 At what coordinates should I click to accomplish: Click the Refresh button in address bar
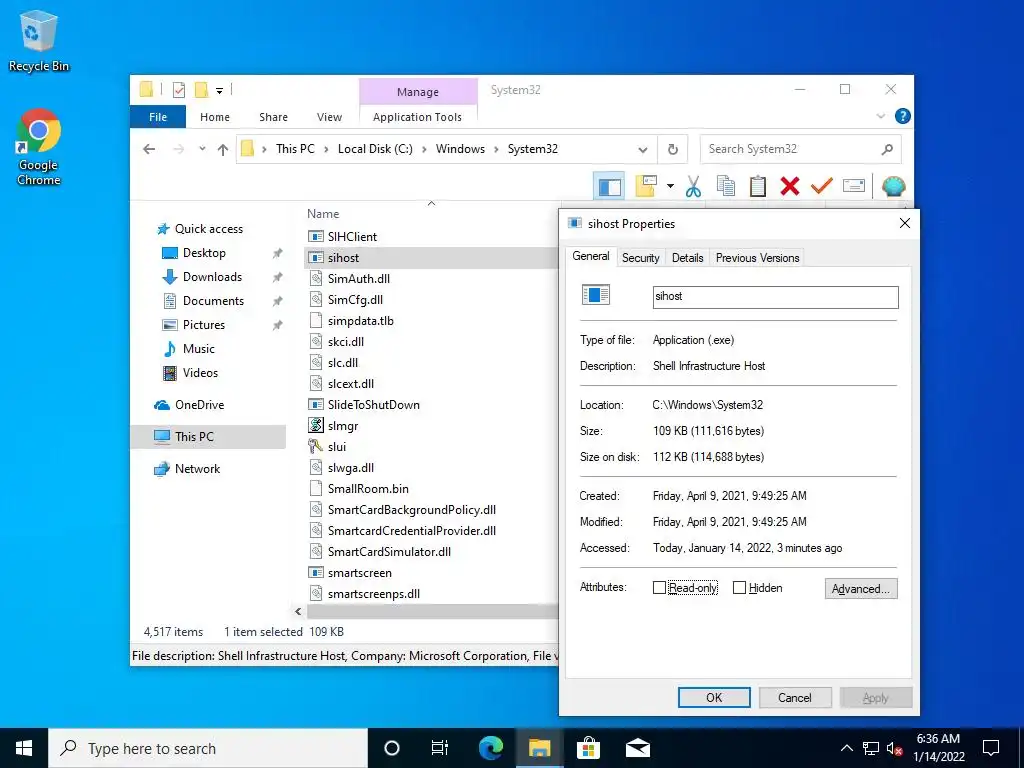673,149
